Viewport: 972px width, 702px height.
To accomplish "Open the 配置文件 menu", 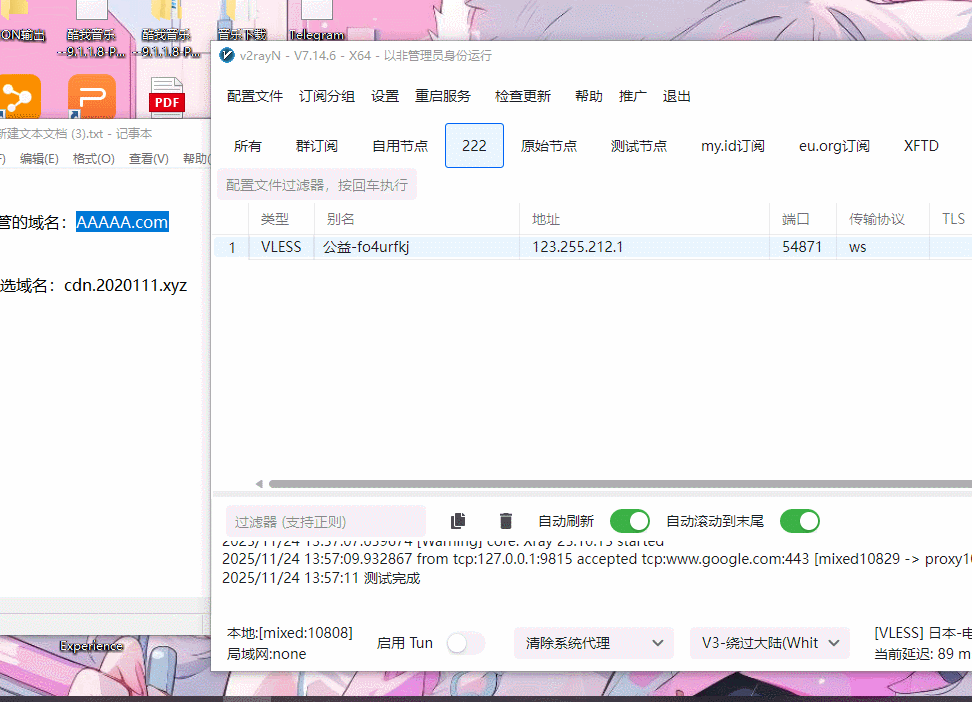I will point(255,96).
